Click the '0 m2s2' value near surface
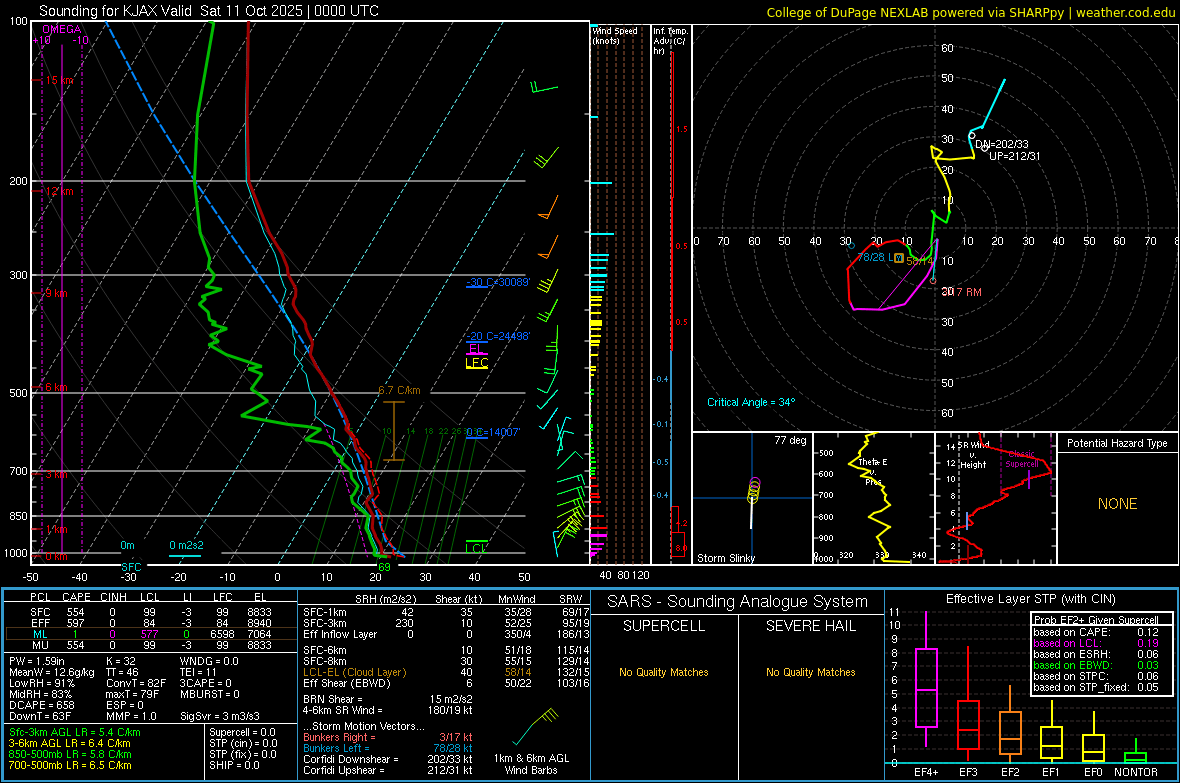 point(186,545)
